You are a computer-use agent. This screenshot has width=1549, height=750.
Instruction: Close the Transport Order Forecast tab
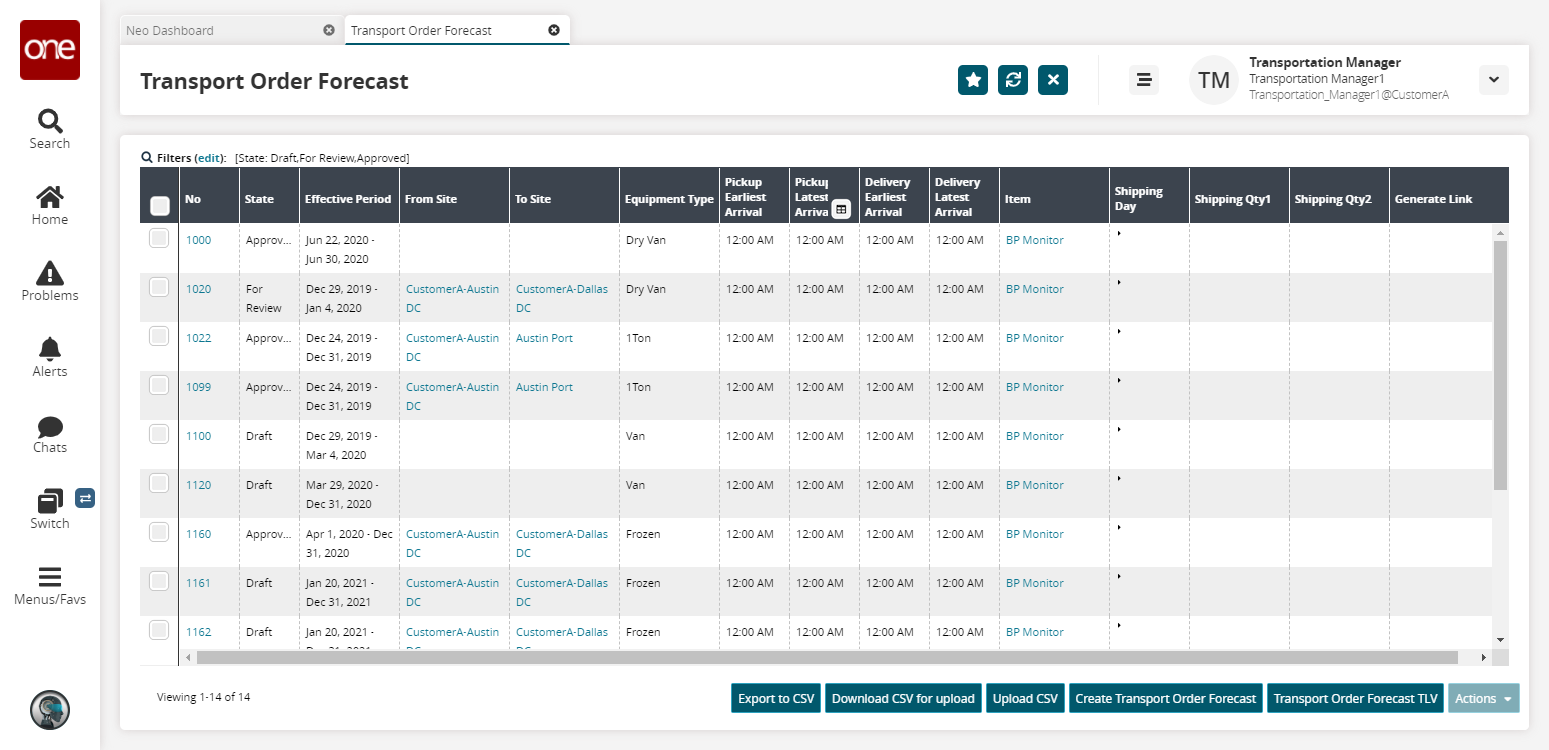pyautogui.click(x=554, y=30)
